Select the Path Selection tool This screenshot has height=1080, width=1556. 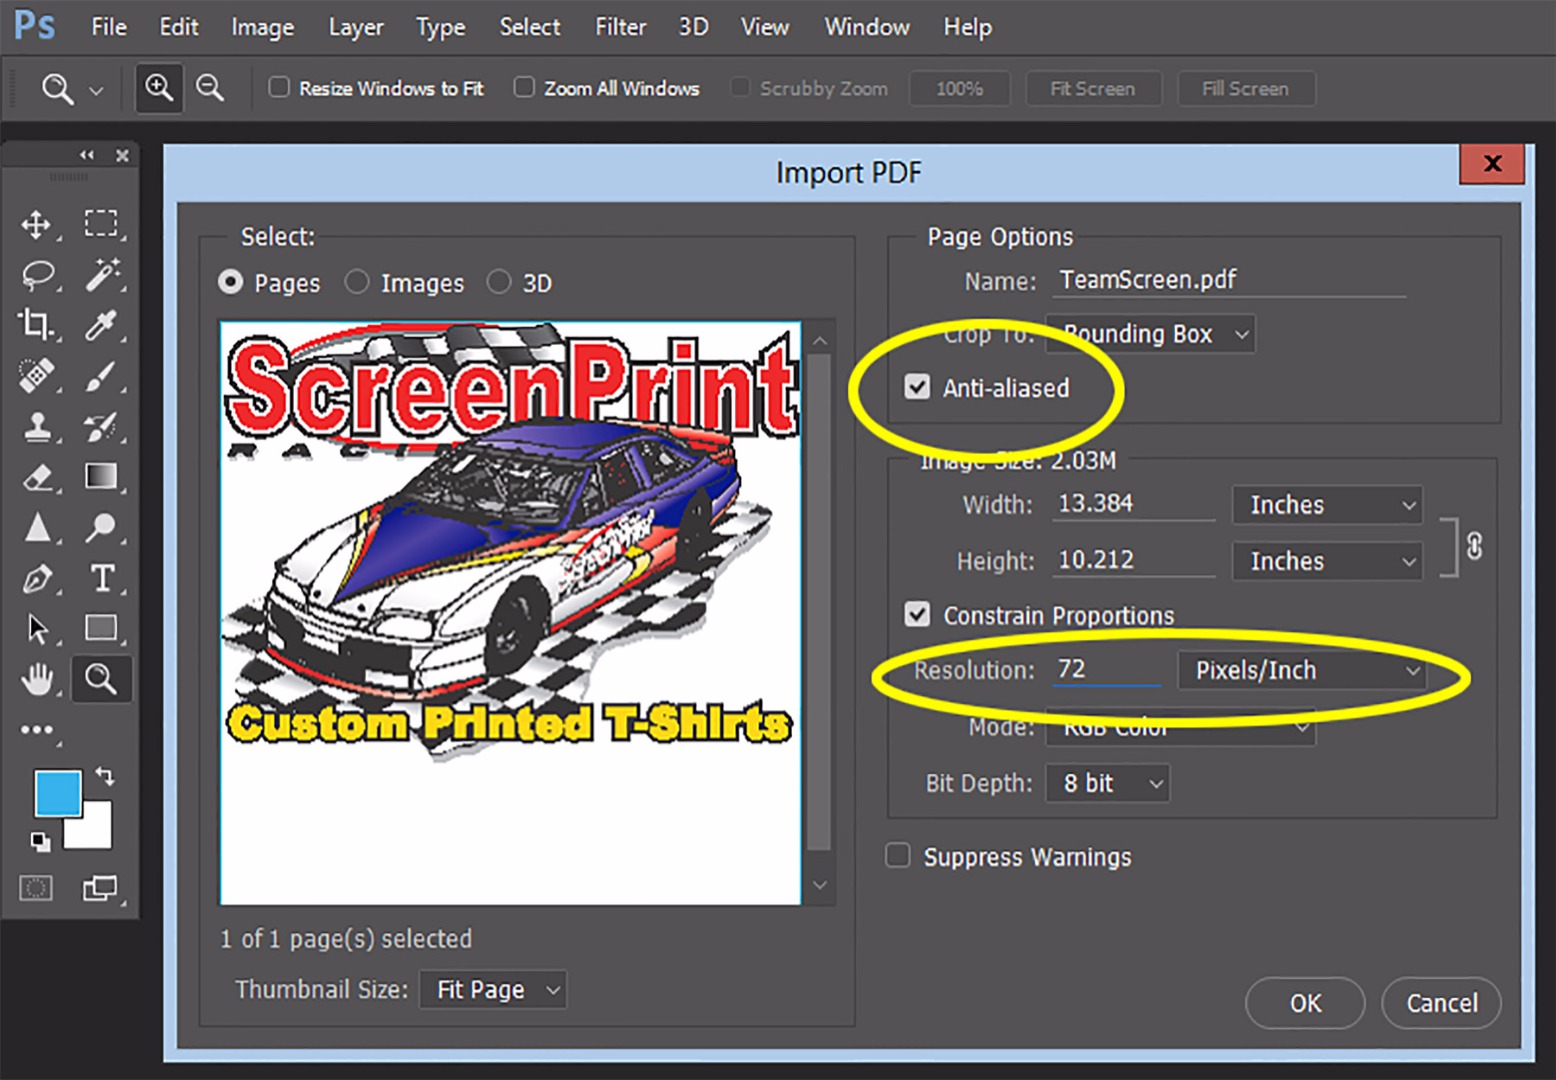pos(38,628)
